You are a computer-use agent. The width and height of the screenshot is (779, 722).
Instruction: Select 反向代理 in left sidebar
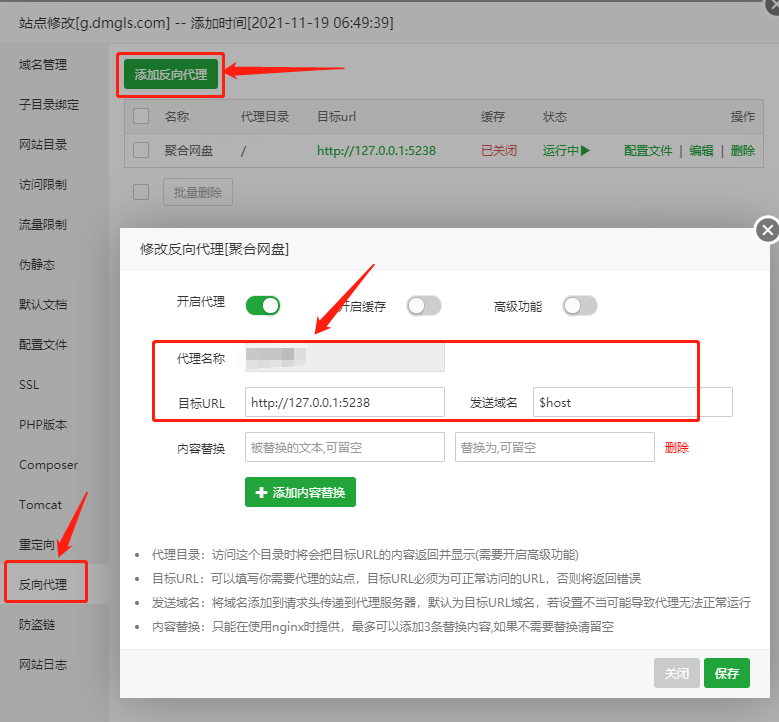pyautogui.click(x=44, y=584)
